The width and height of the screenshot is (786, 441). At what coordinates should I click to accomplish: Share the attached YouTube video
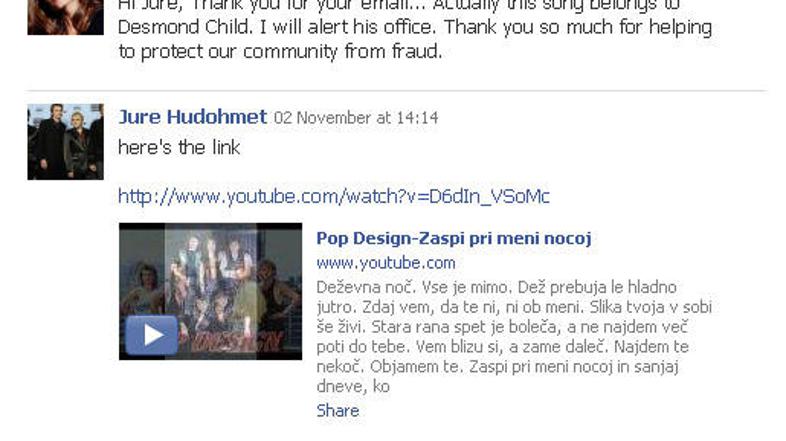338,410
